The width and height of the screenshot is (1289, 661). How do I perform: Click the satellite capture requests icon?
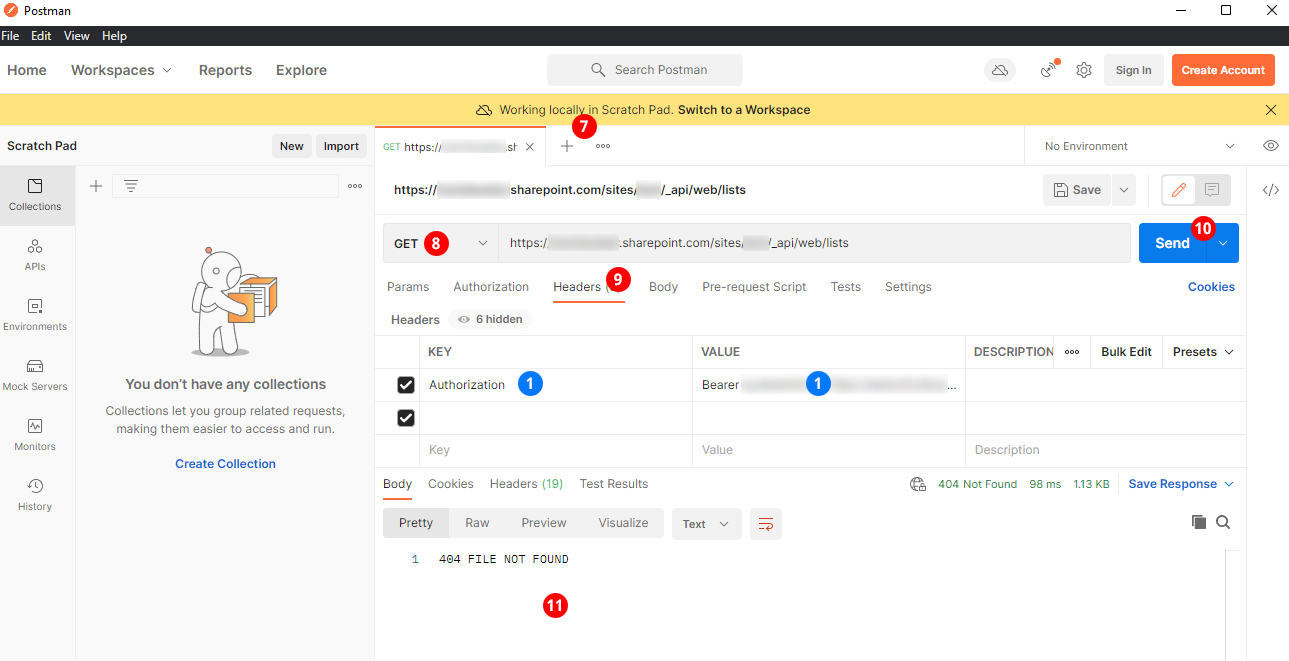click(x=1049, y=70)
